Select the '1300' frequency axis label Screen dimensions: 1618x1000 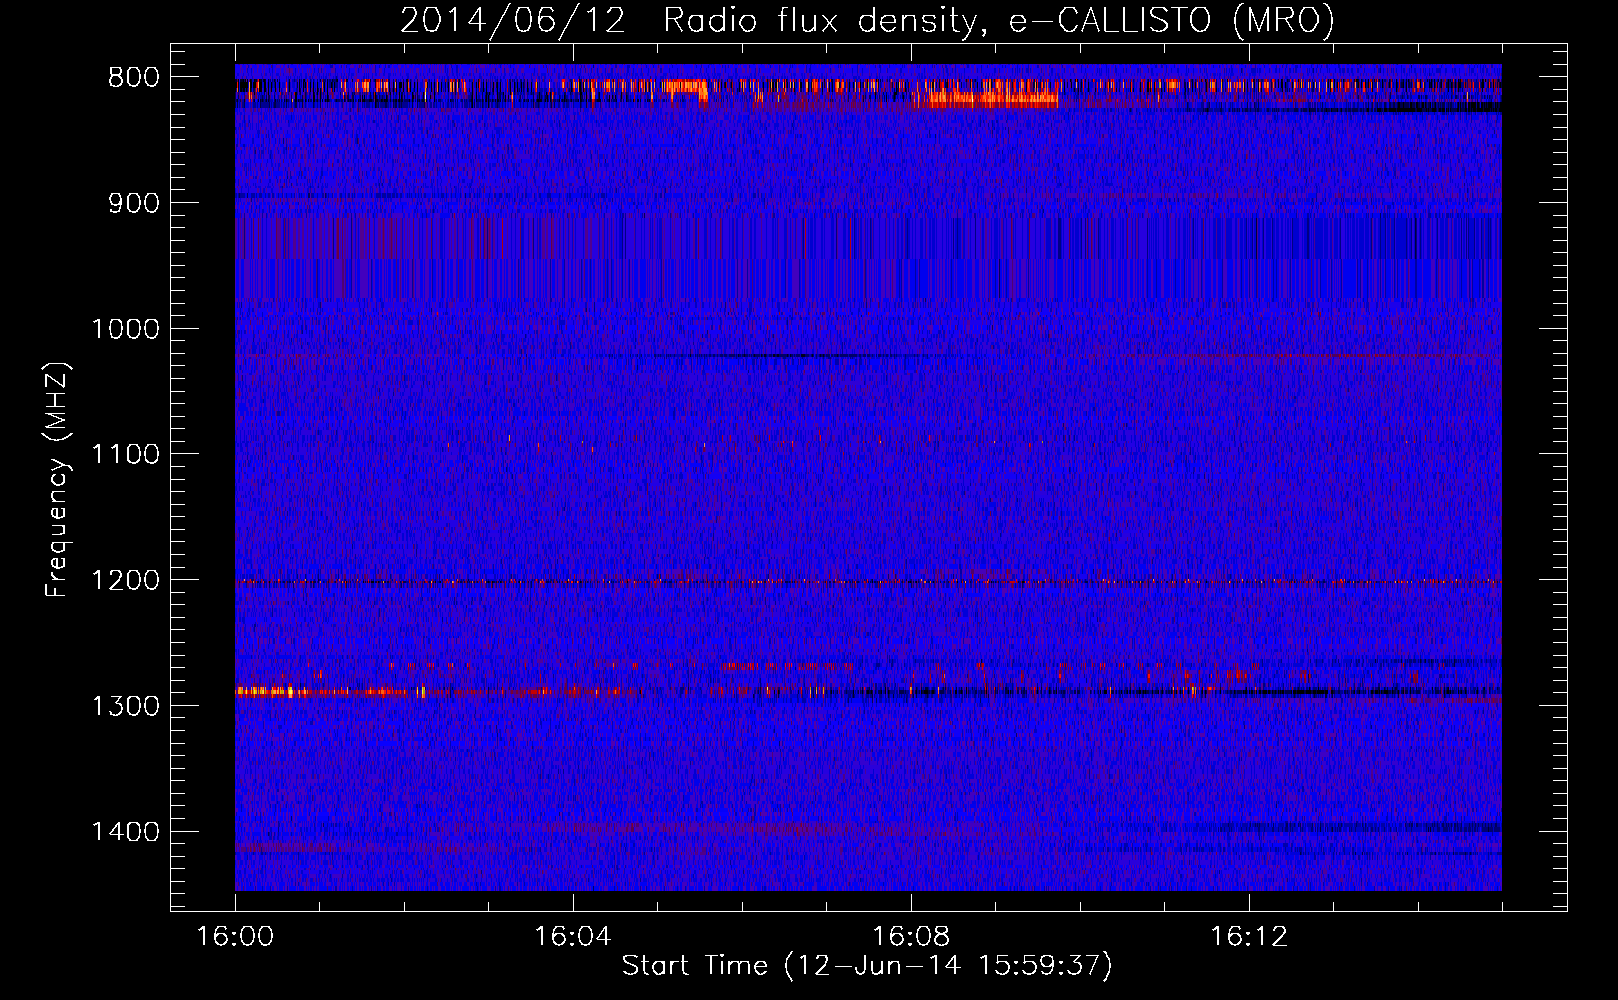point(125,706)
